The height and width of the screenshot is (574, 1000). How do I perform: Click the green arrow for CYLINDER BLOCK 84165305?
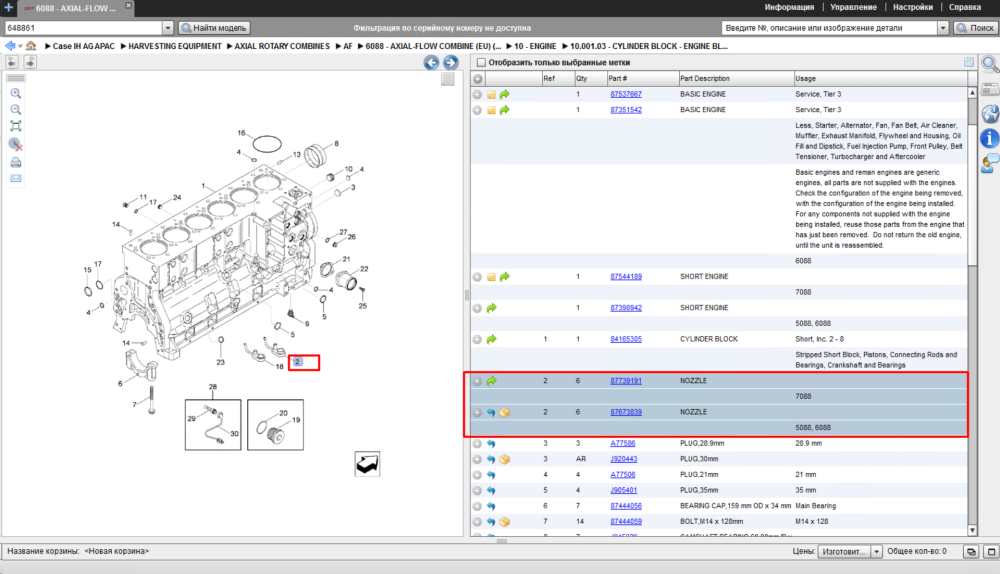click(491, 339)
